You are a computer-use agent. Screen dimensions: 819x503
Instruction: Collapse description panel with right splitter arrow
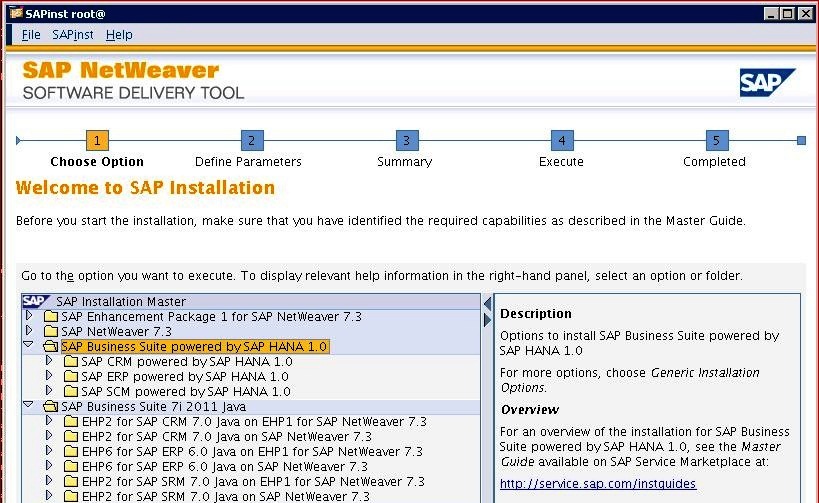[487, 320]
